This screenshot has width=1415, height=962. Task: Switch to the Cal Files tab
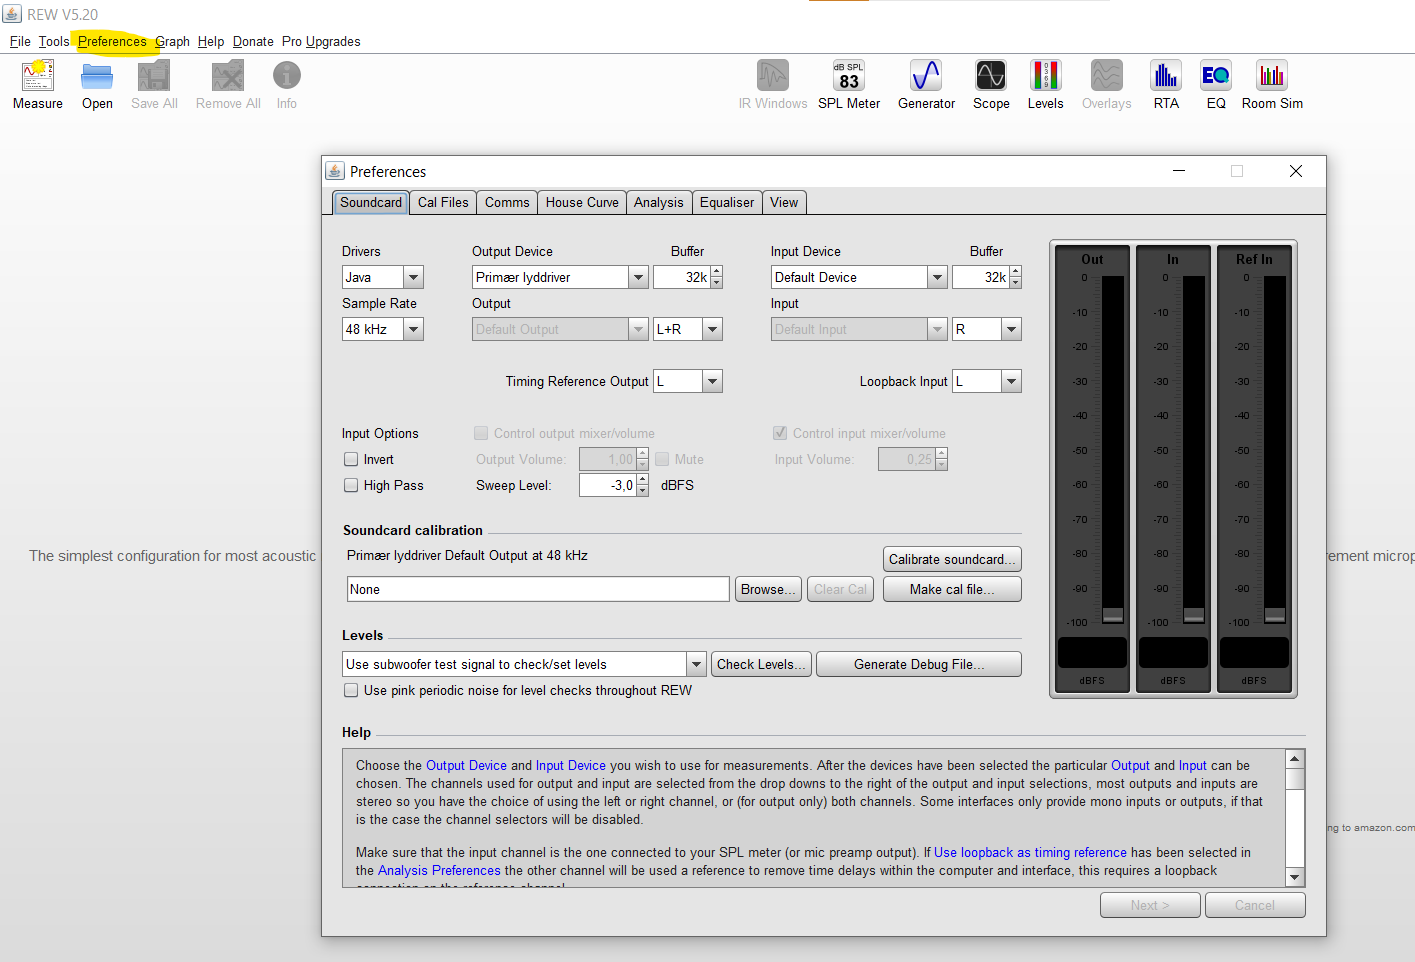(x=443, y=203)
